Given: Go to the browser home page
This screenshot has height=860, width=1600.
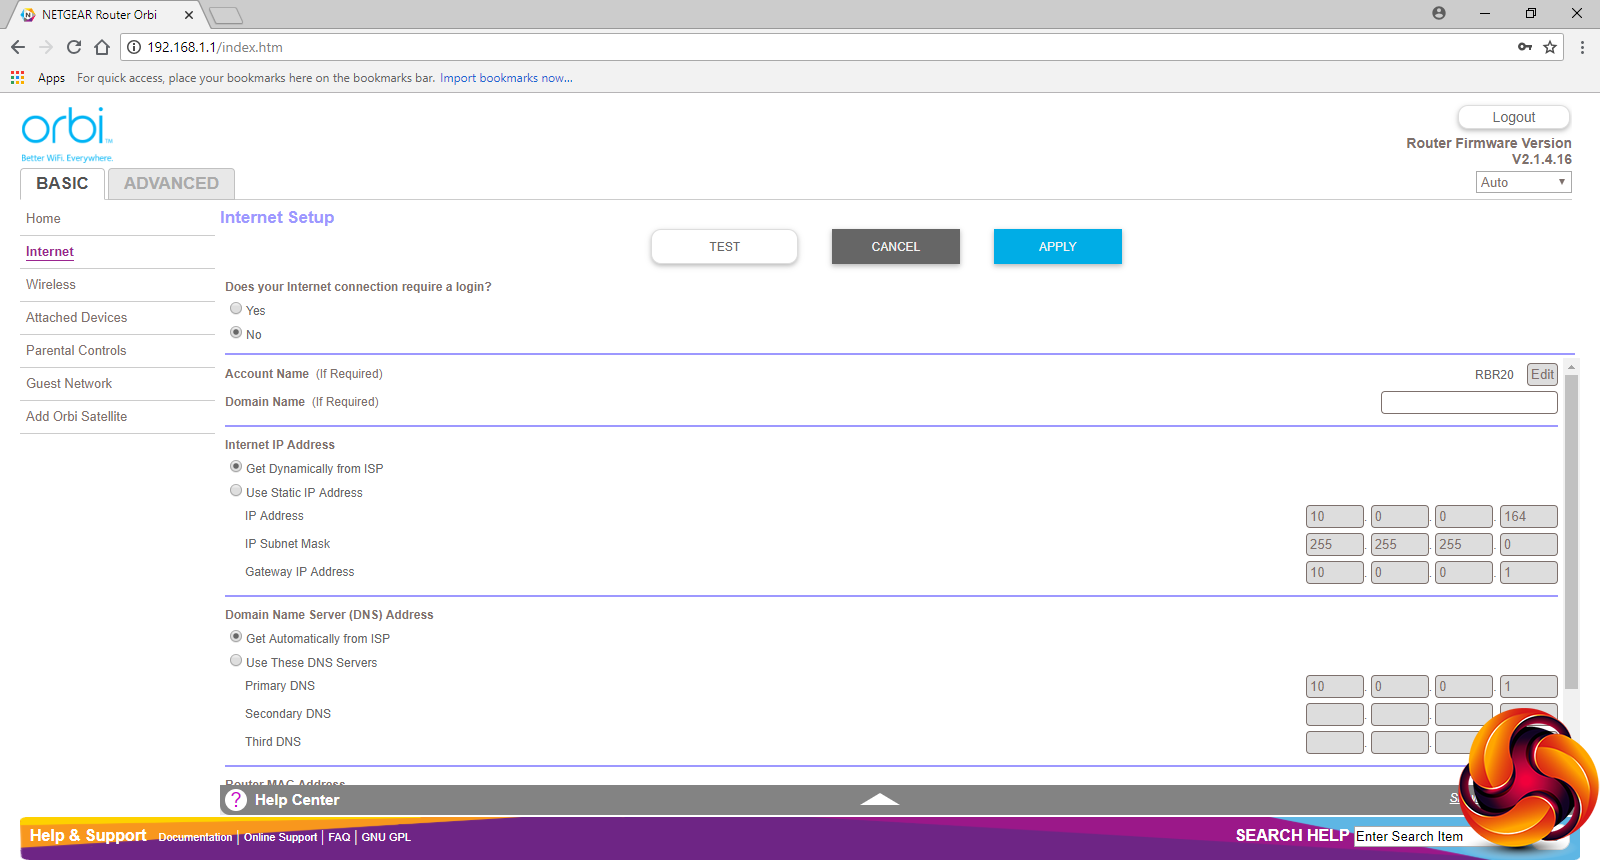Looking at the screenshot, I should (102, 47).
